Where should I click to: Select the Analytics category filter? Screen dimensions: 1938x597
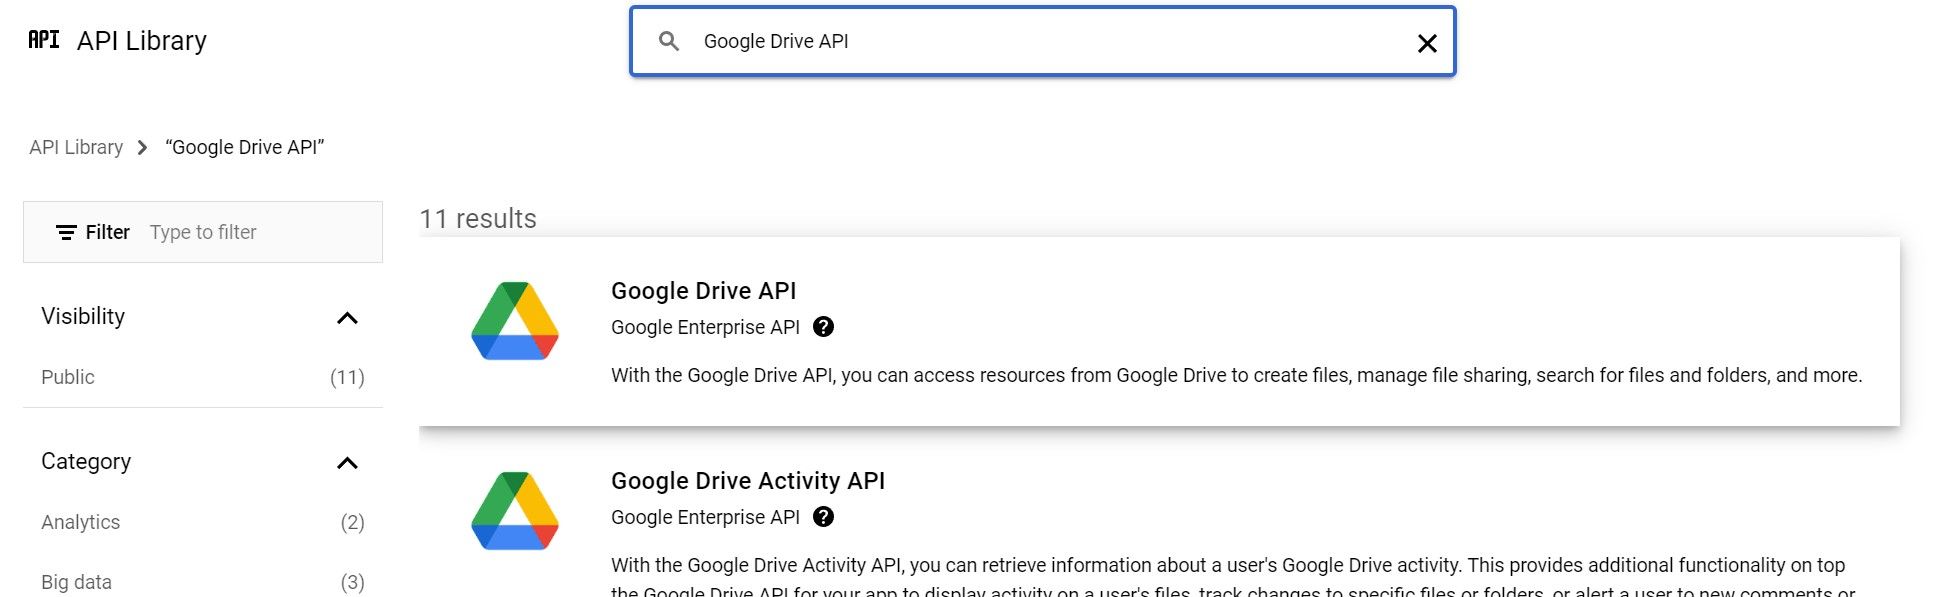click(x=203, y=522)
